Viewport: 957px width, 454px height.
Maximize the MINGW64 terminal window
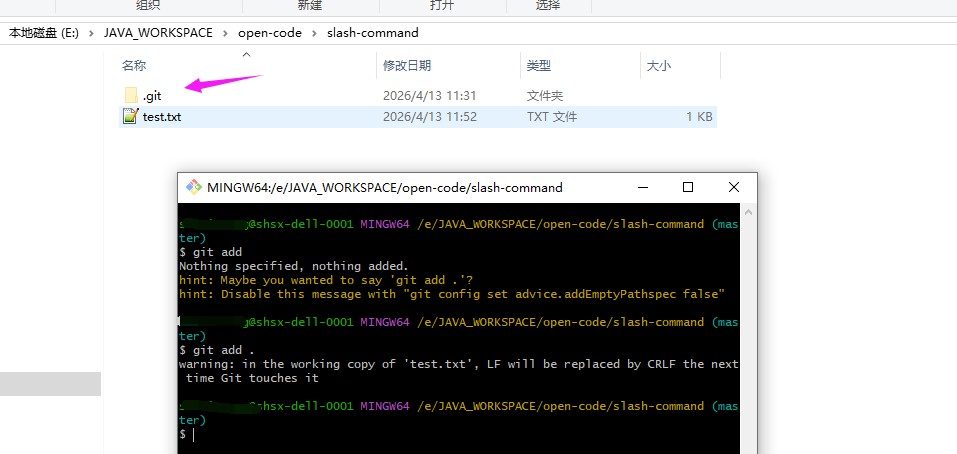point(688,187)
